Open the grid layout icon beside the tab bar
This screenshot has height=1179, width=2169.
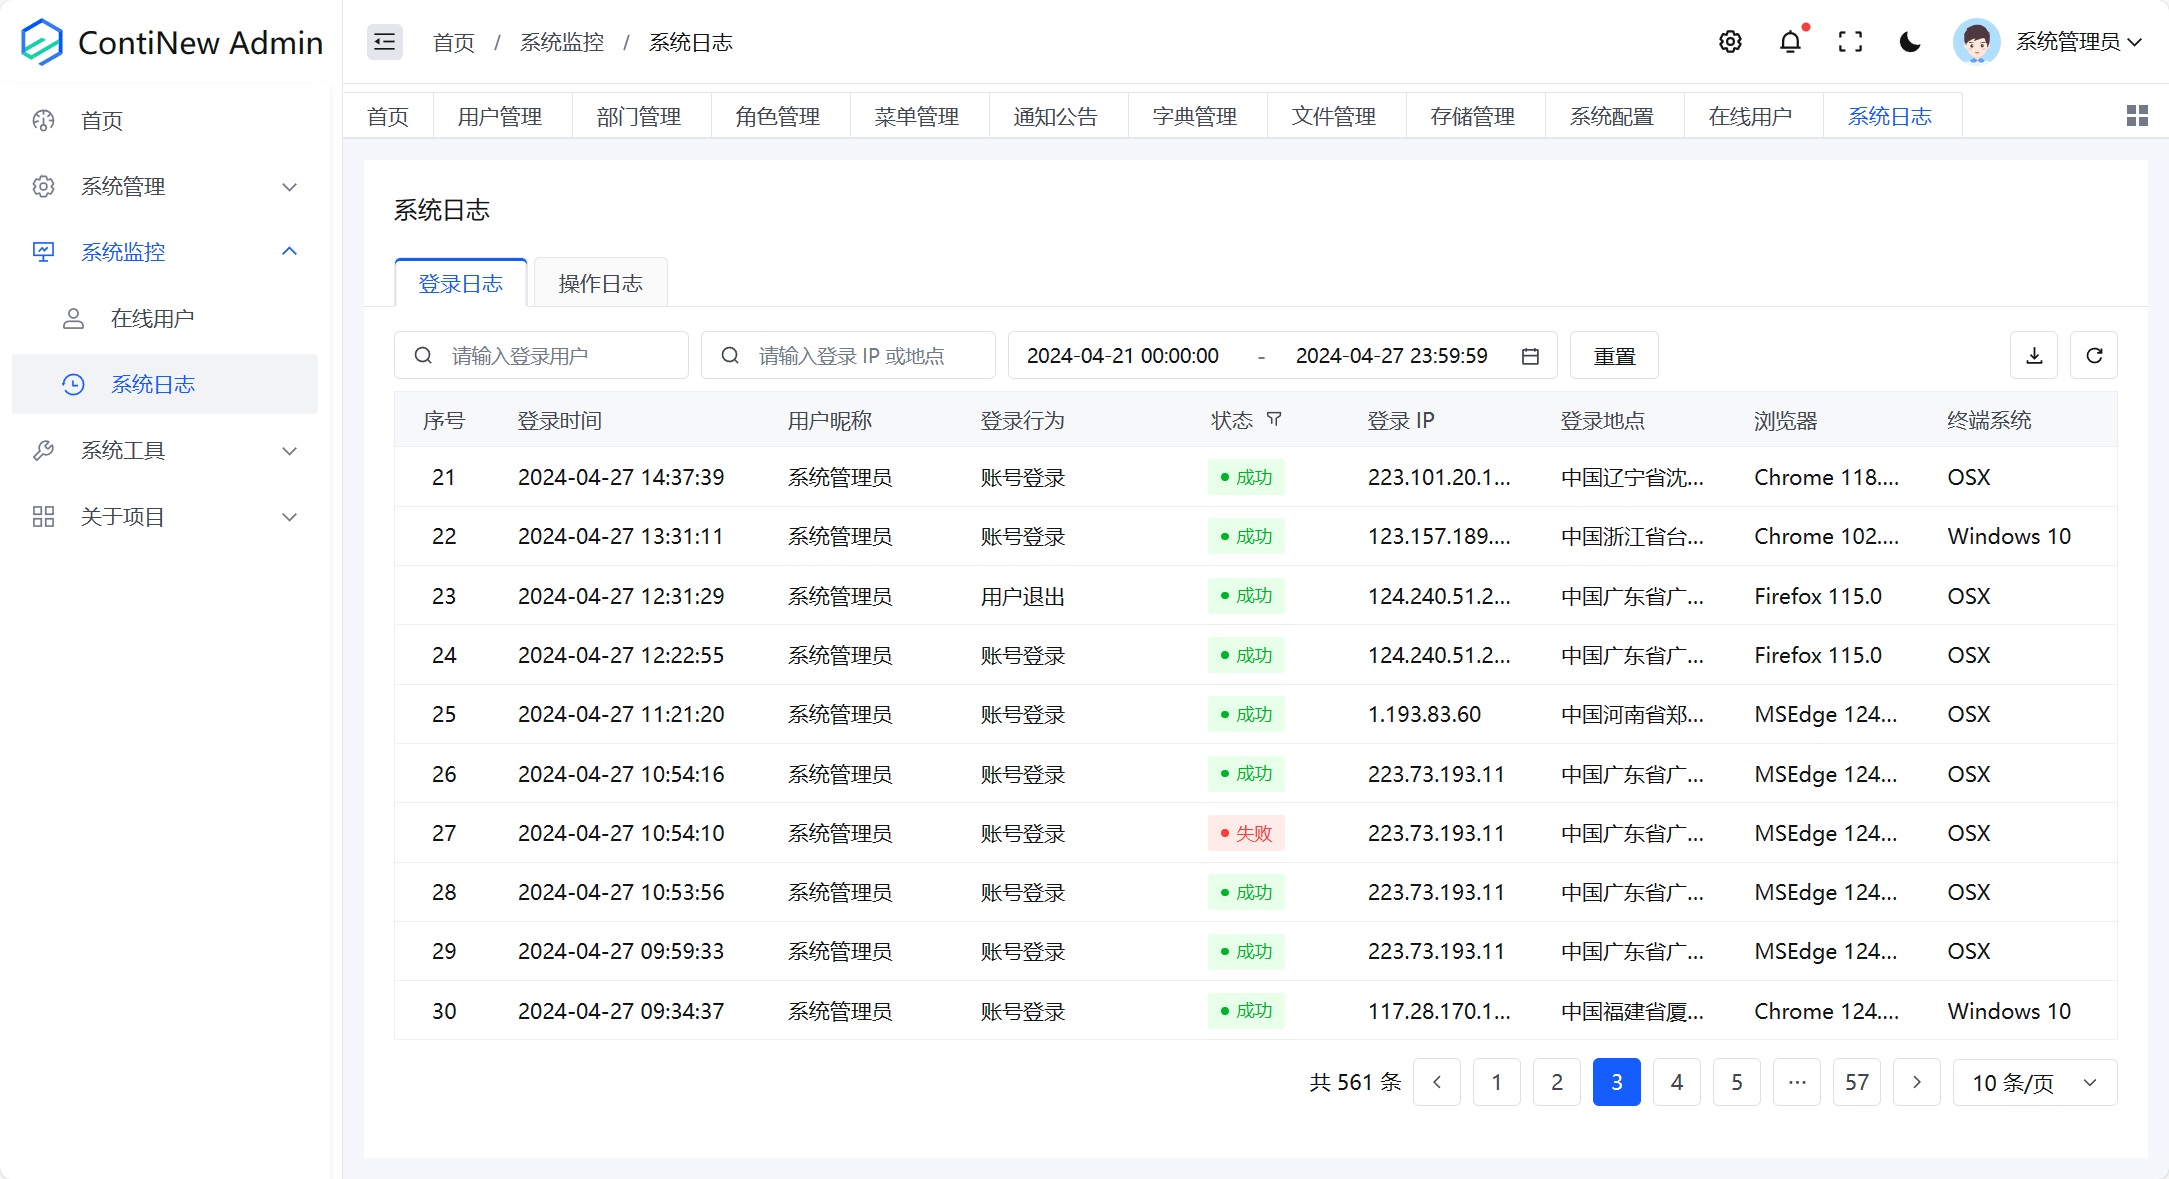coord(2137,115)
